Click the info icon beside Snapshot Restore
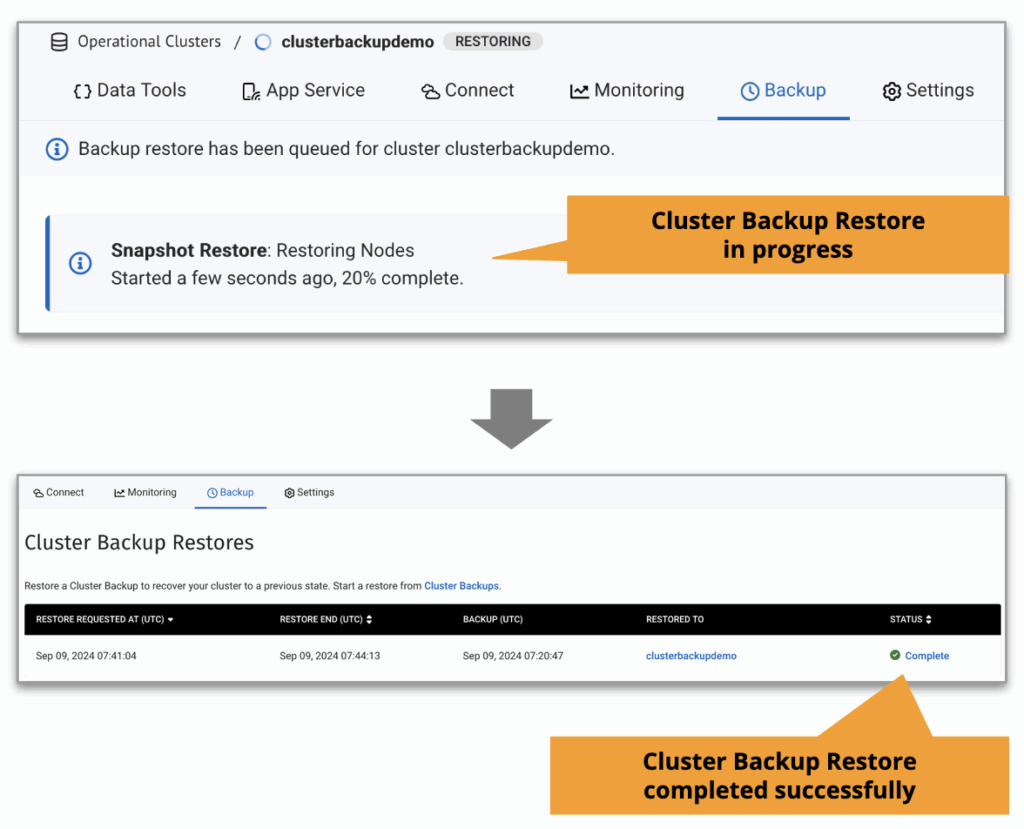This screenshot has height=829, width=1024. click(80, 263)
